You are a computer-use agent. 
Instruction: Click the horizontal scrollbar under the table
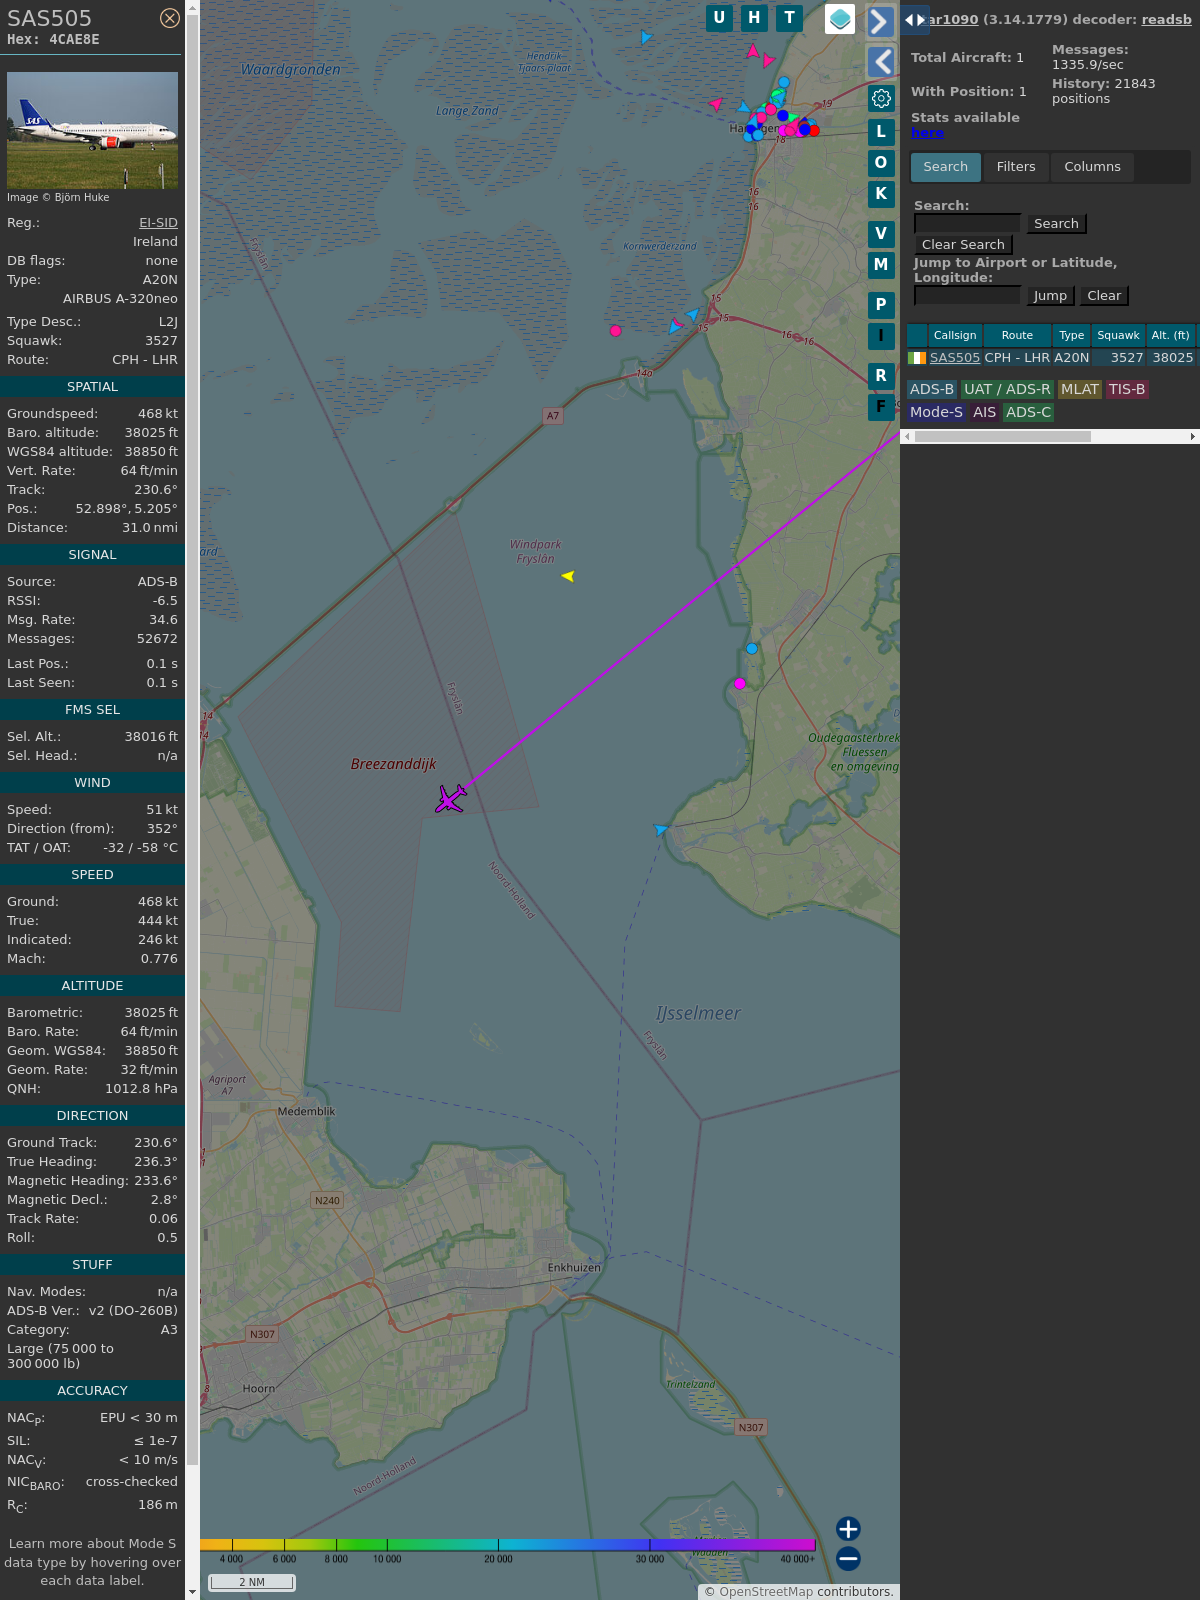pyautogui.click(x=1003, y=437)
